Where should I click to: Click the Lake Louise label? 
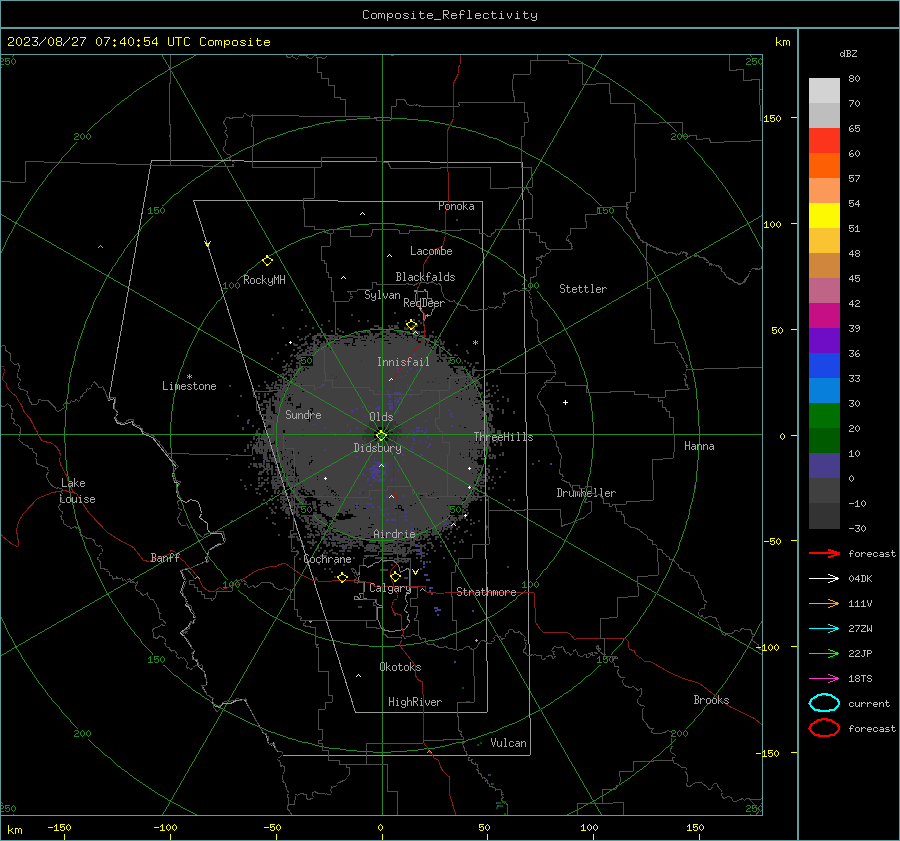click(x=77, y=491)
